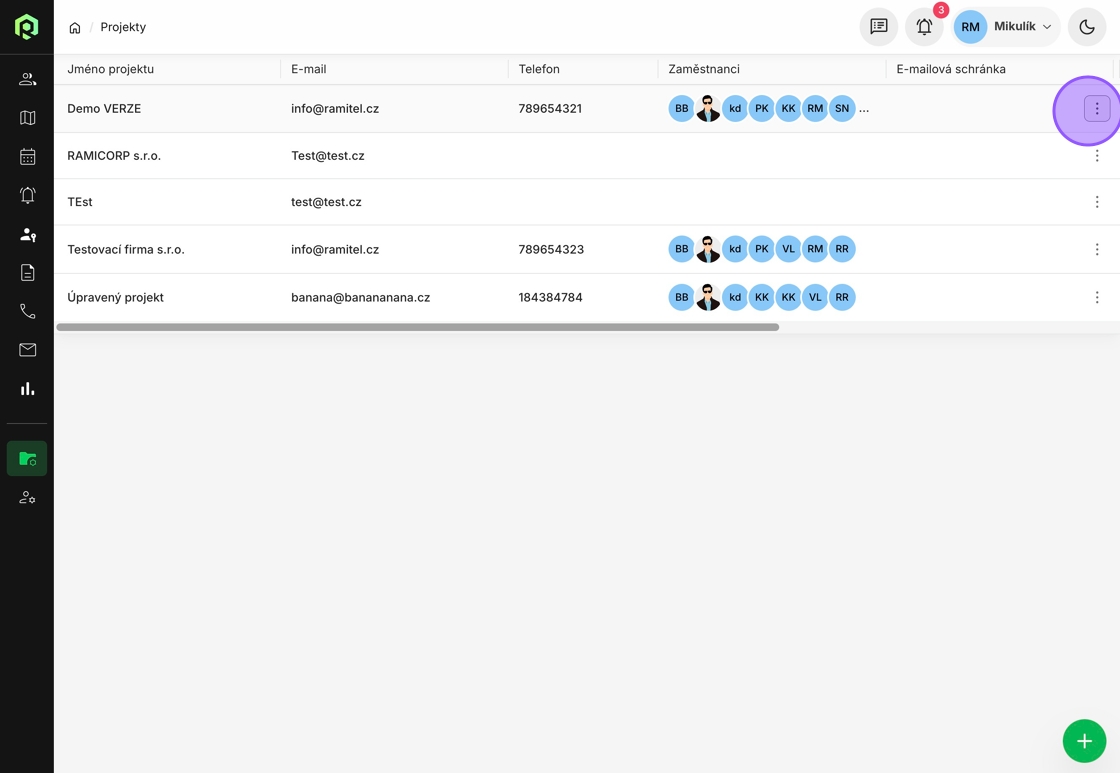The height and width of the screenshot is (773, 1120).
Task: Click the kd avatar in Upravený projekt row
Action: pos(735,297)
